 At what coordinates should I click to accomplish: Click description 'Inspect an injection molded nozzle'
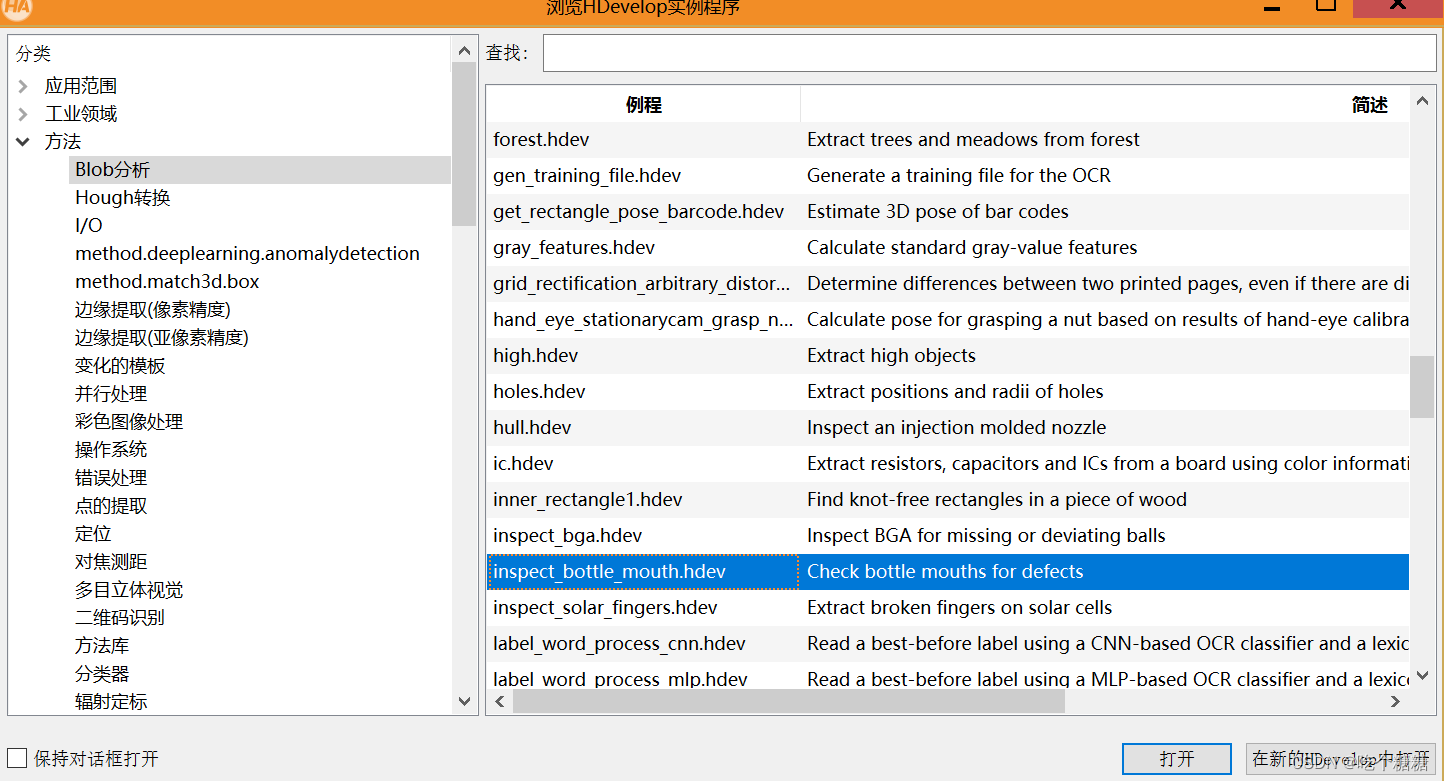tap(957, 428)
